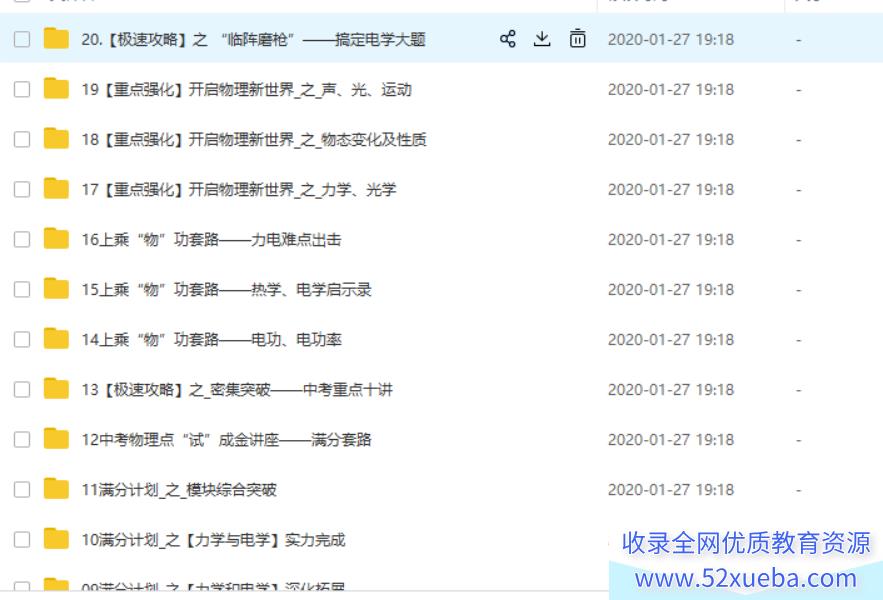Tick checkbox for folder 13 中考重点十讲
The height and width of the screenshot is (600, 883).
point(22,389)
